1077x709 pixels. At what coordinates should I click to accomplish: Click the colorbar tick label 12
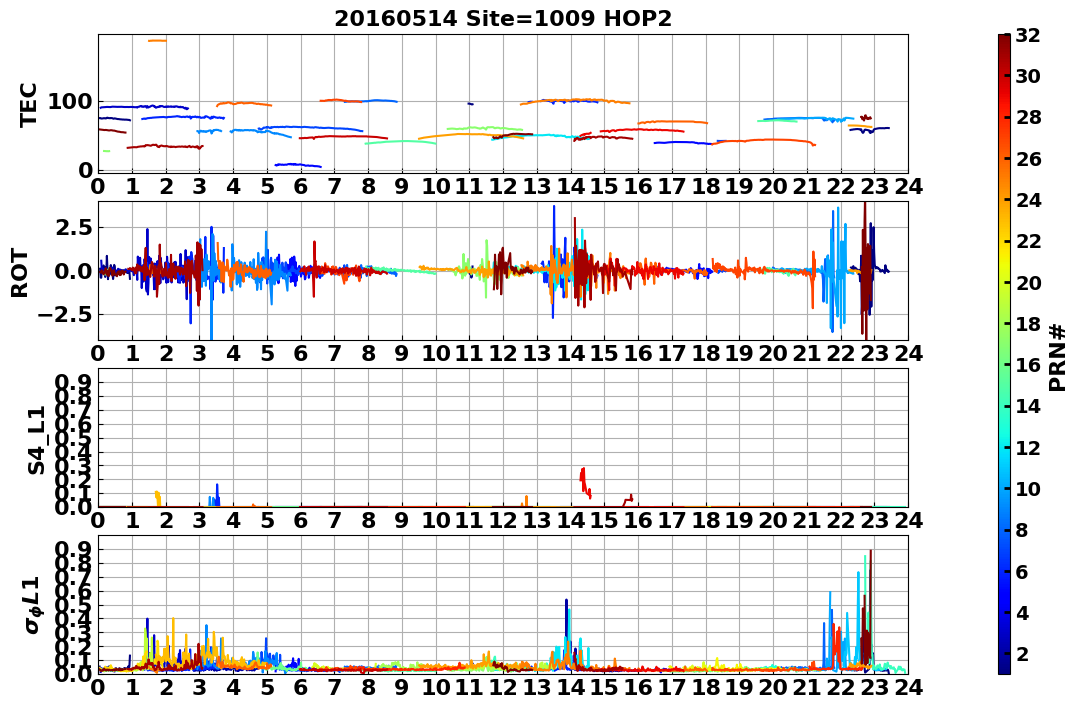click(x=1027, y=447)
